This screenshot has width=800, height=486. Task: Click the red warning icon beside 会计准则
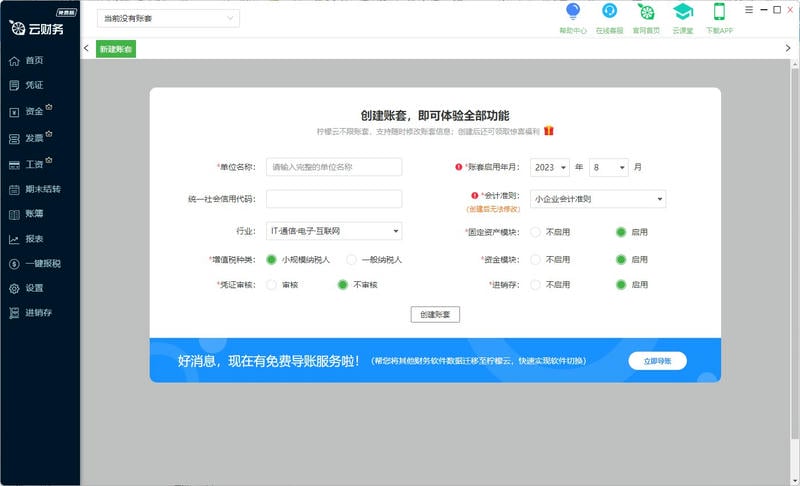tap(474, 195)
